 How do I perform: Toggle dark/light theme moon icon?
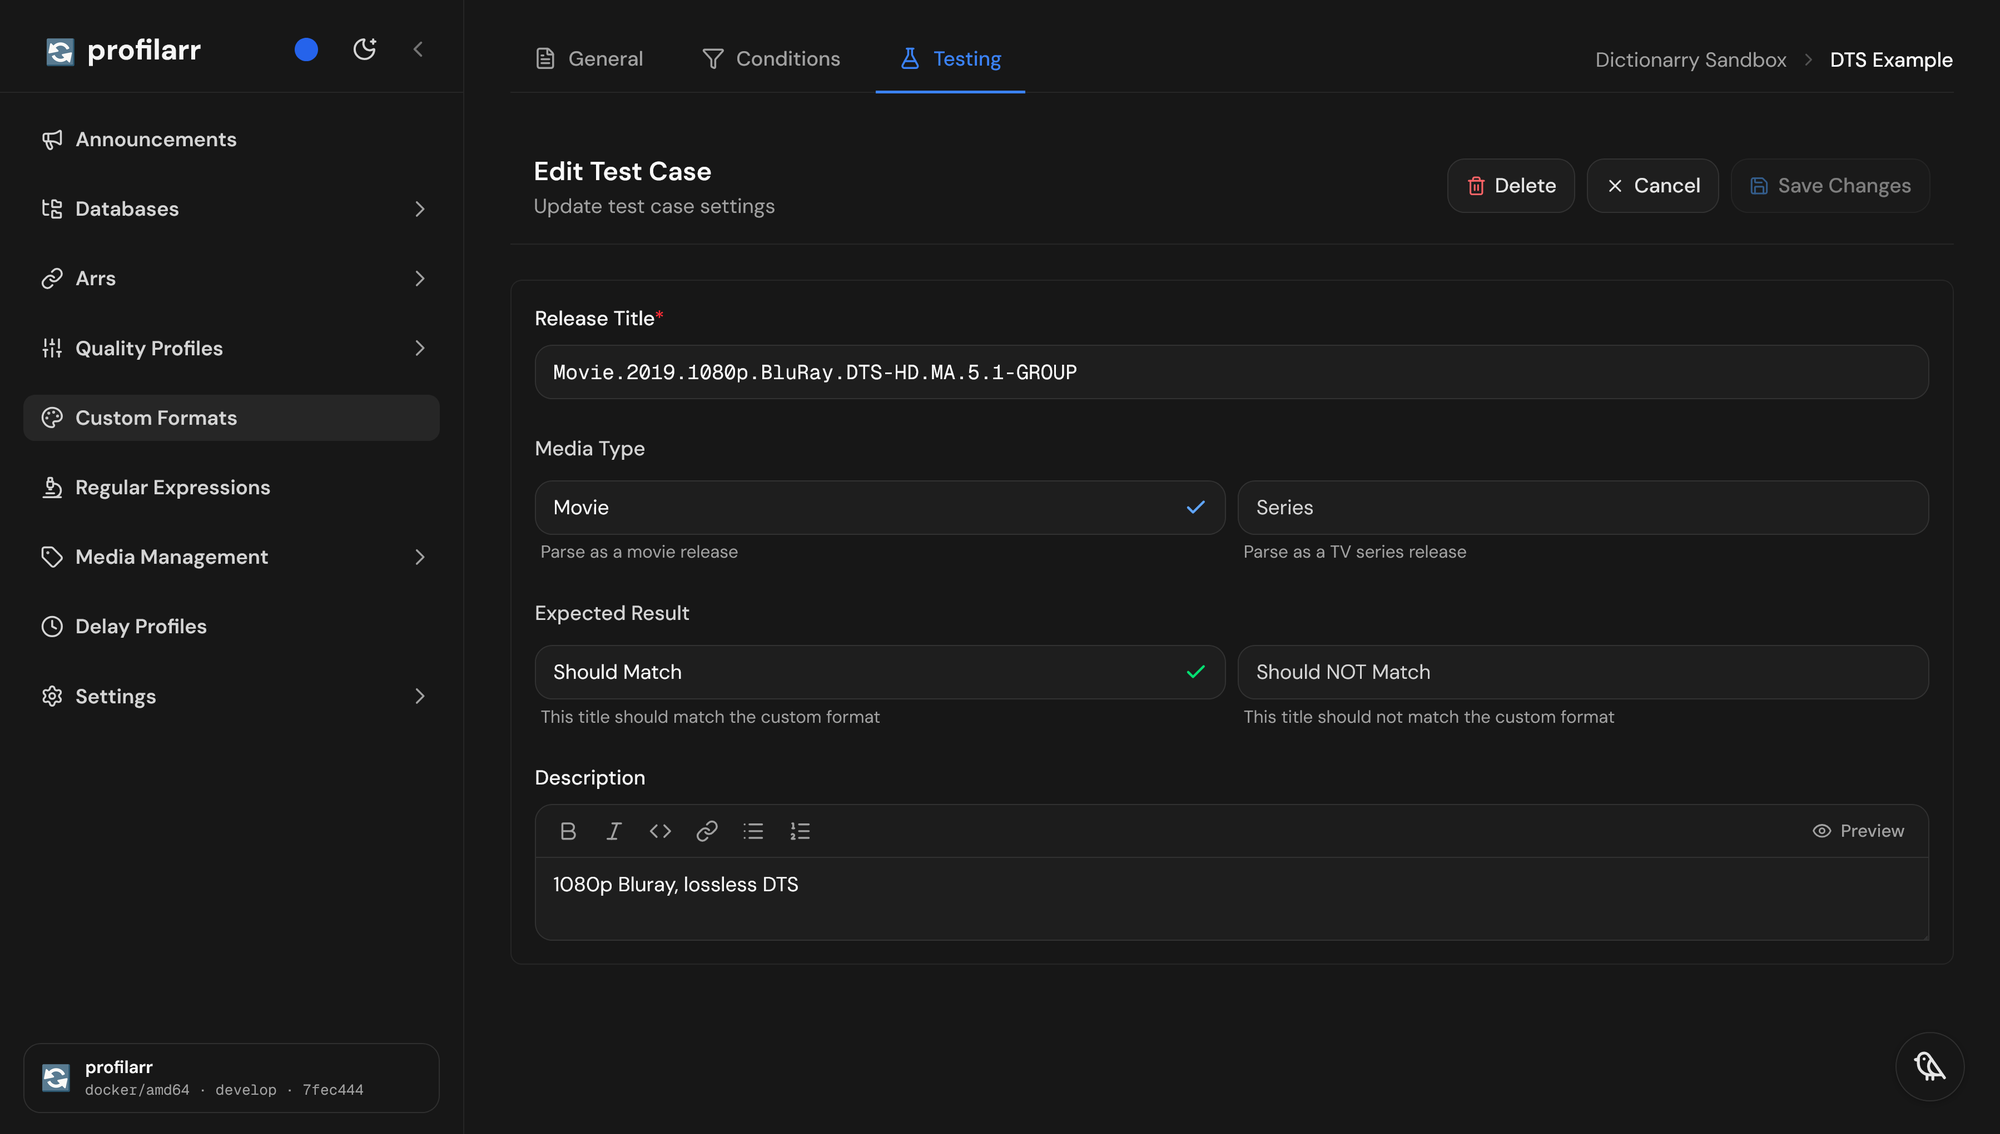[365, 49]
